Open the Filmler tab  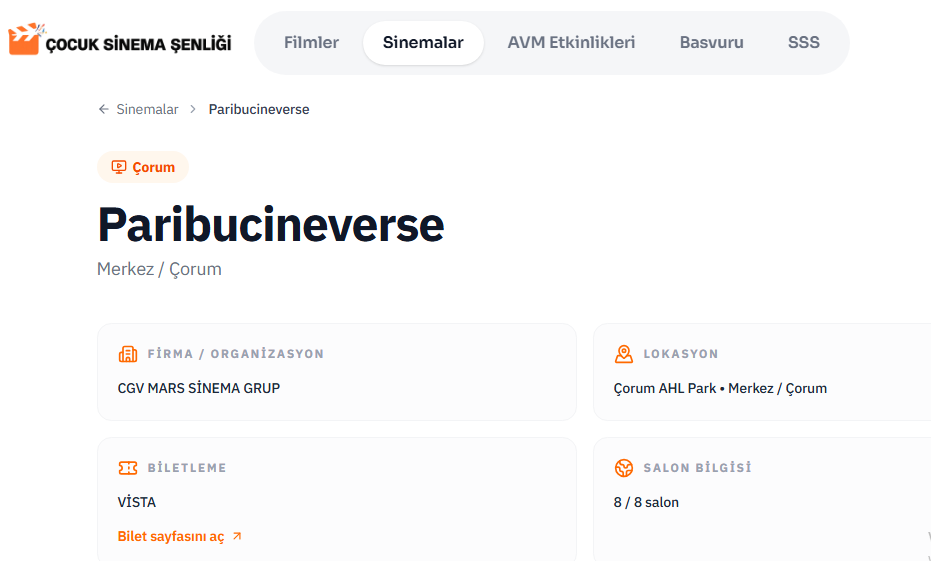tap(311, 43)
